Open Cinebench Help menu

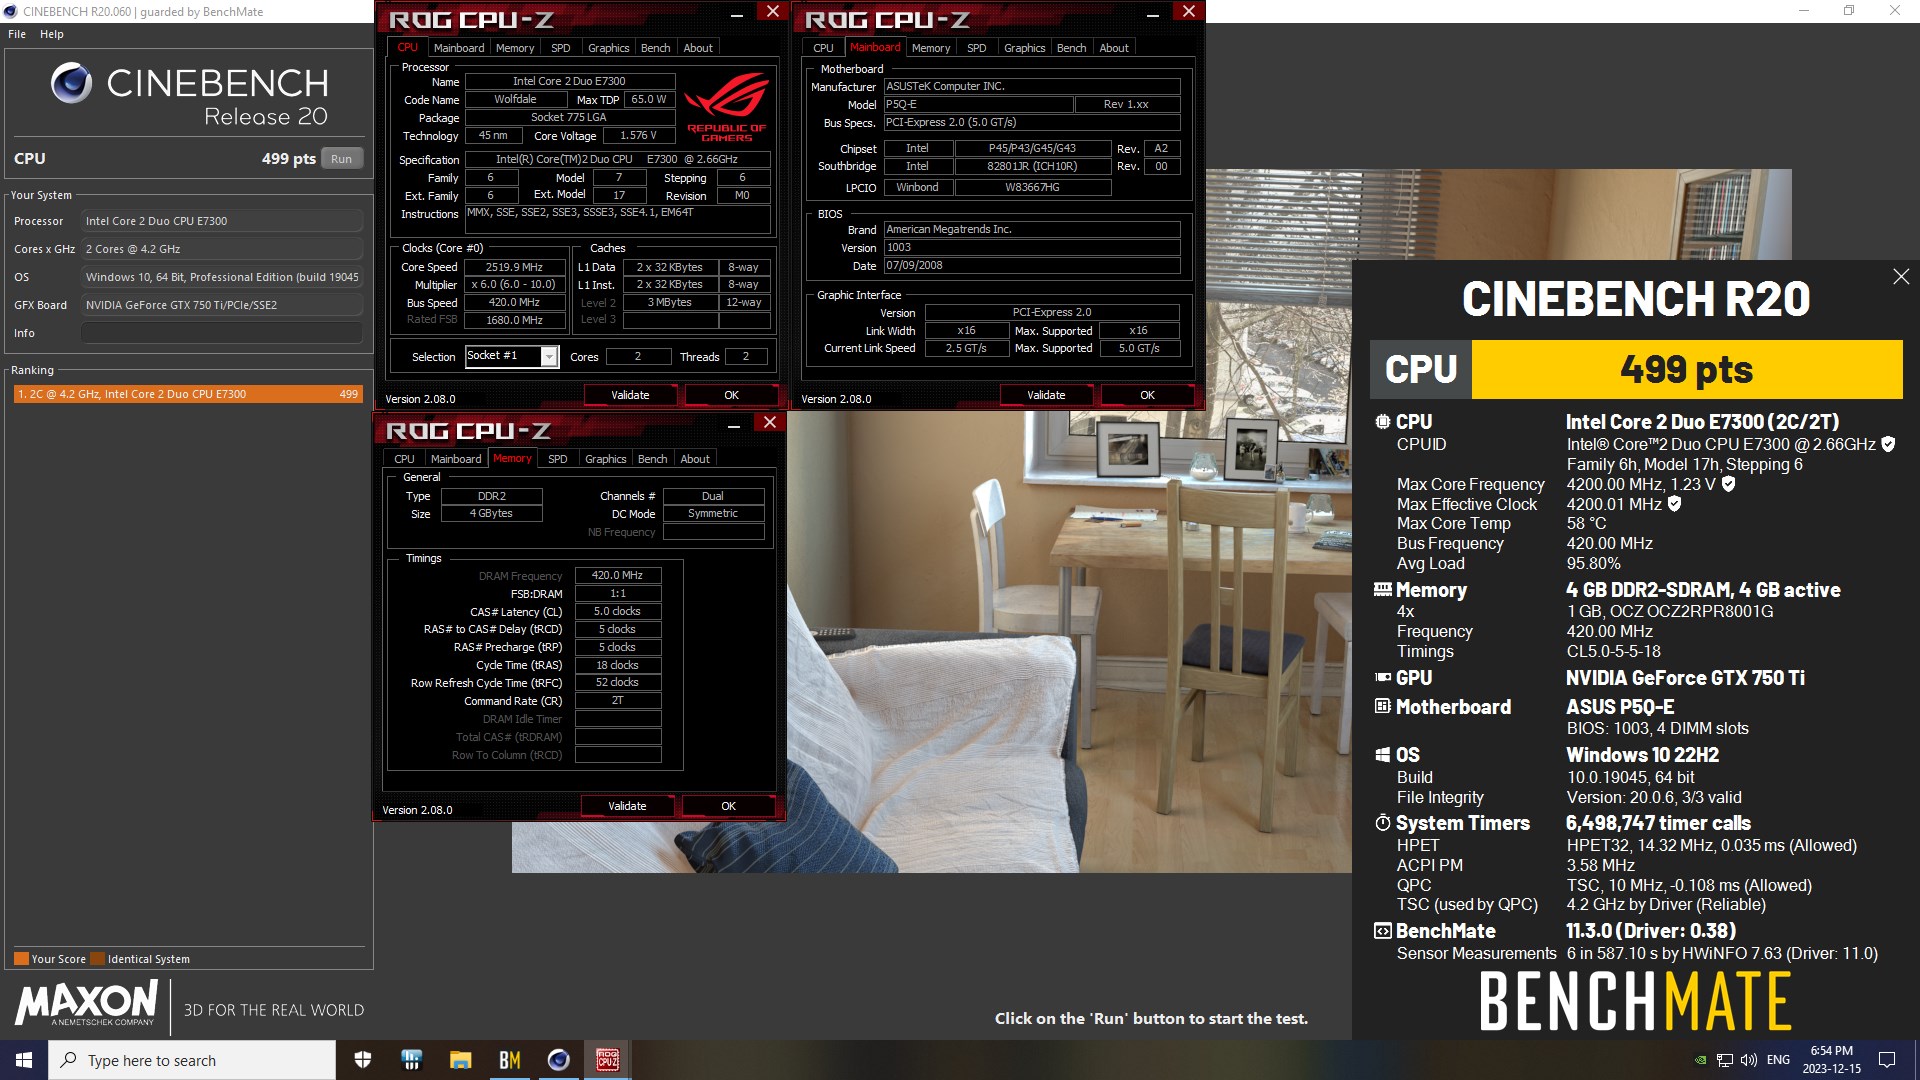coord(52,34)
